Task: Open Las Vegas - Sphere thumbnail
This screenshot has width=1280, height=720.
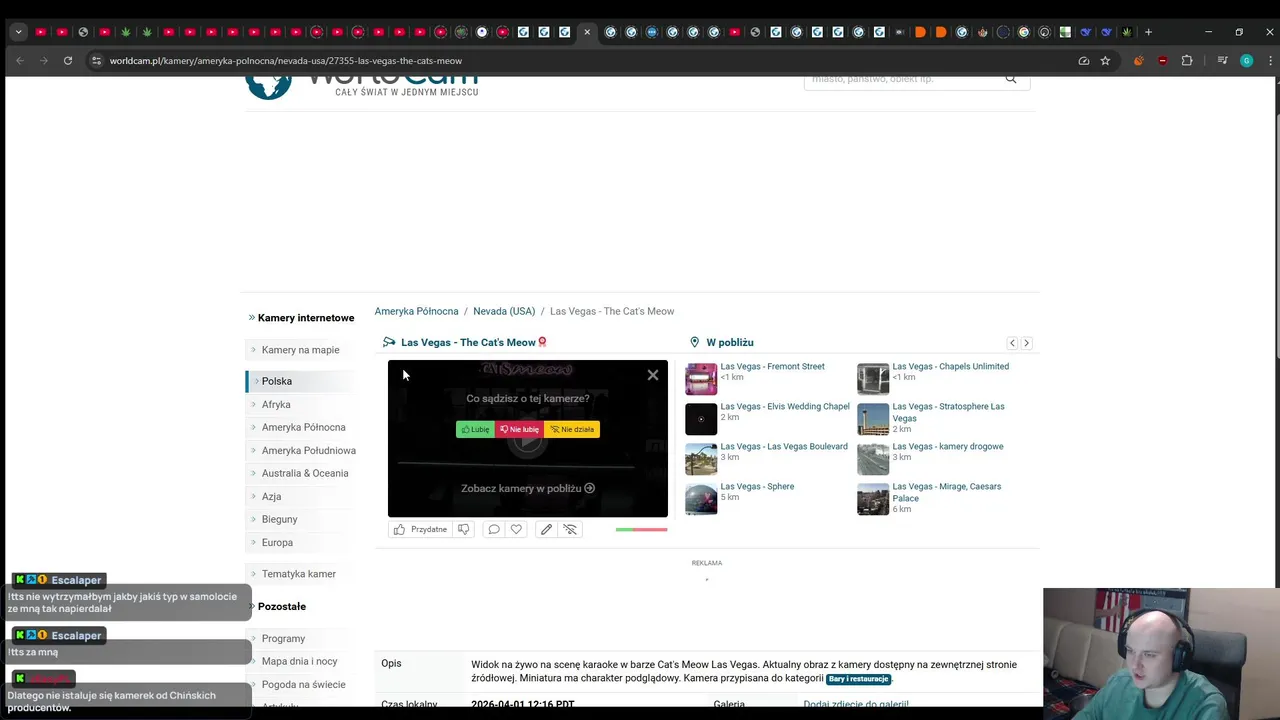Action: pos(701,499)
